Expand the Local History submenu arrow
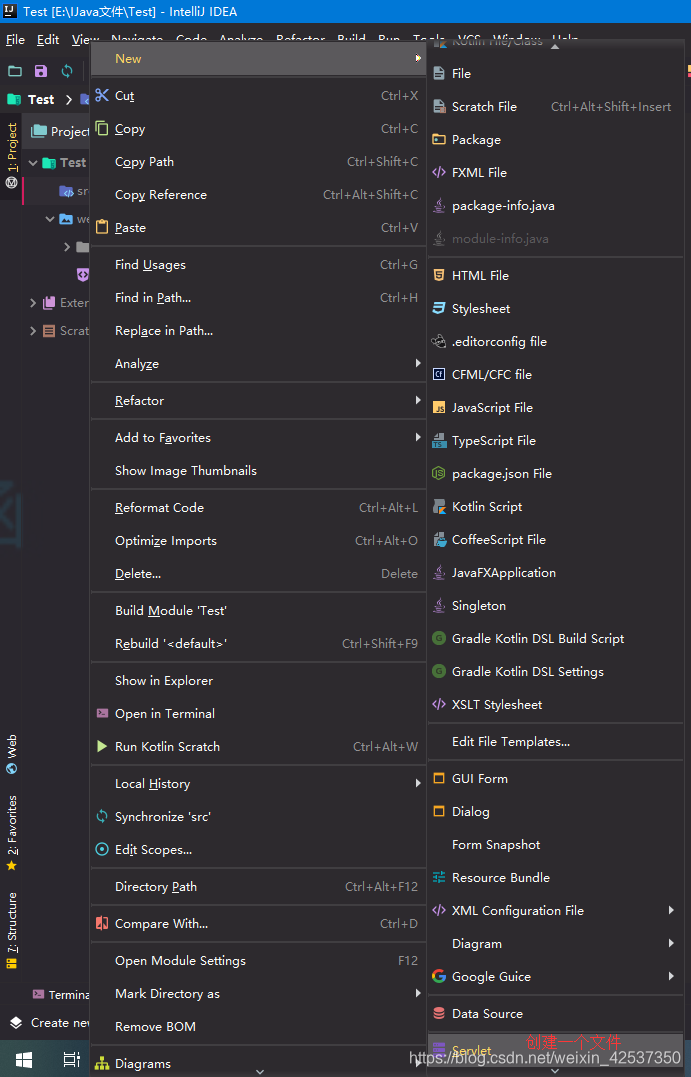 418,783
